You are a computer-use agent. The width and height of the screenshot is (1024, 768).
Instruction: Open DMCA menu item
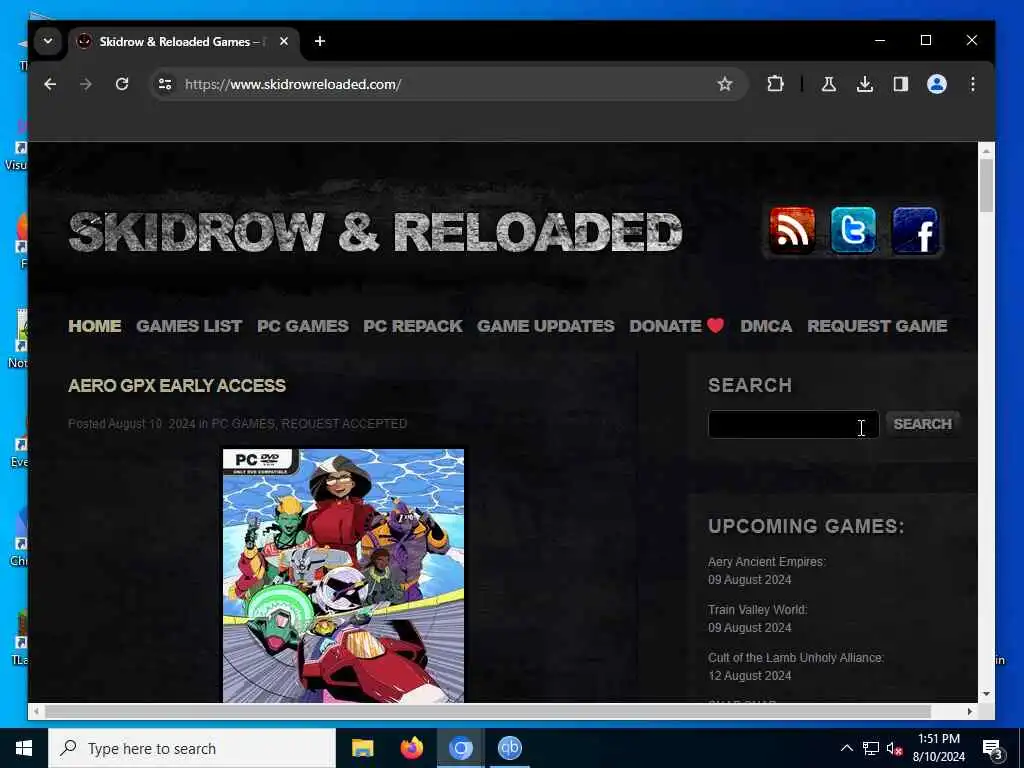tap(766, 326)
